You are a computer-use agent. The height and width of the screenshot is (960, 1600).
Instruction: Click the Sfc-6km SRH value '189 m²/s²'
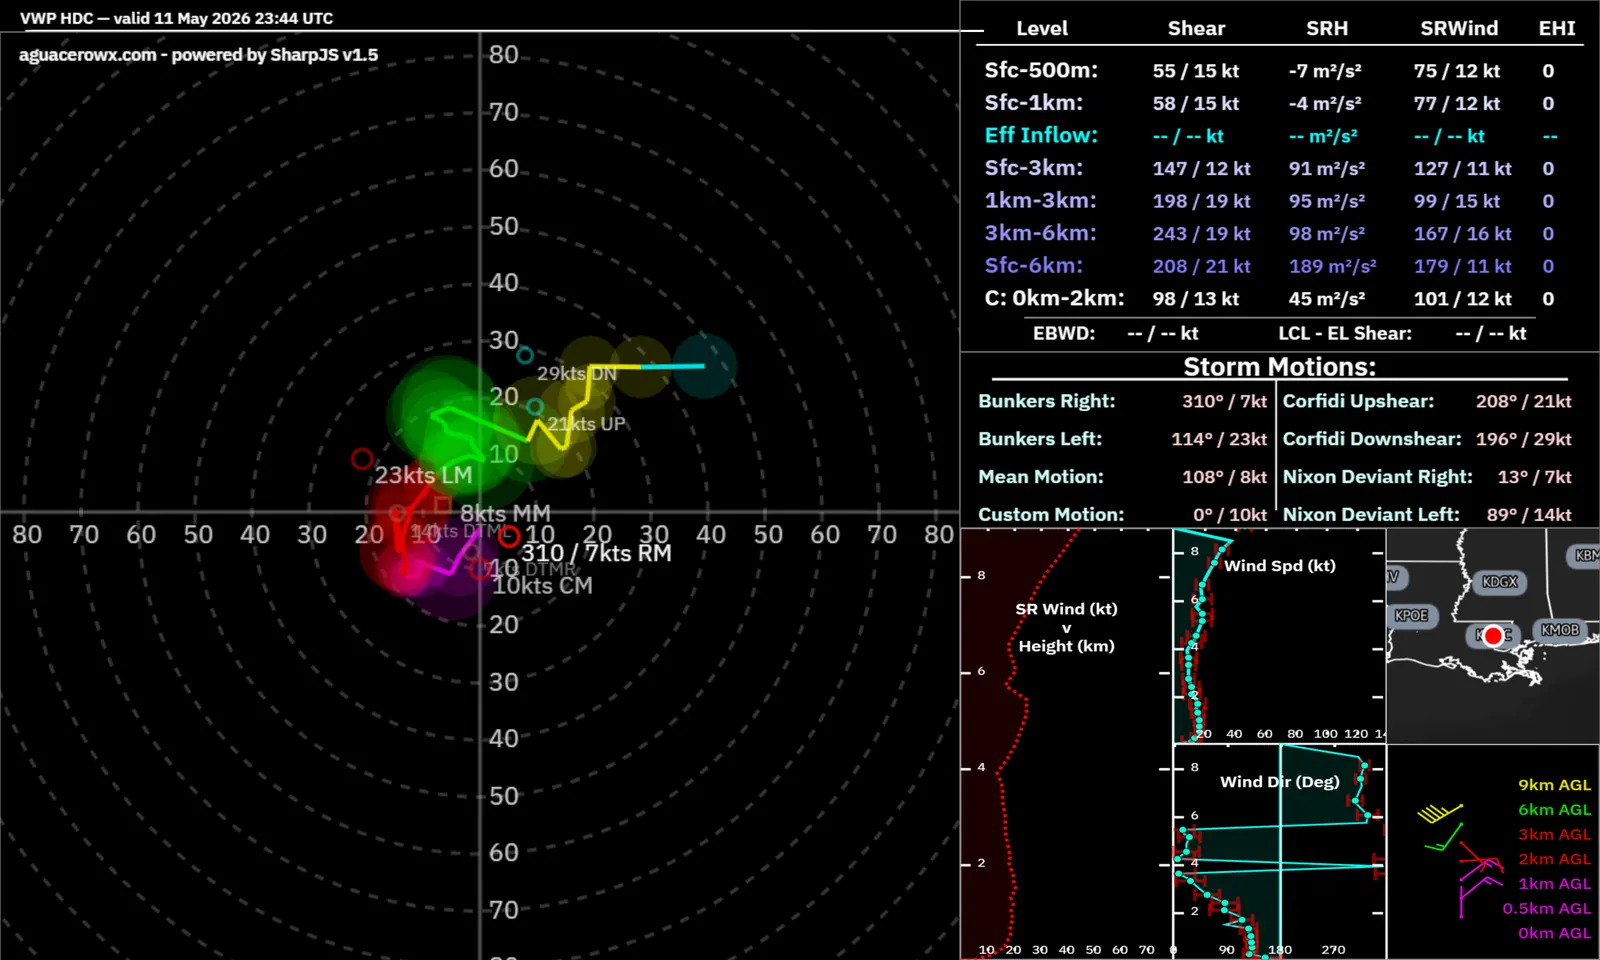[1332, 266]
